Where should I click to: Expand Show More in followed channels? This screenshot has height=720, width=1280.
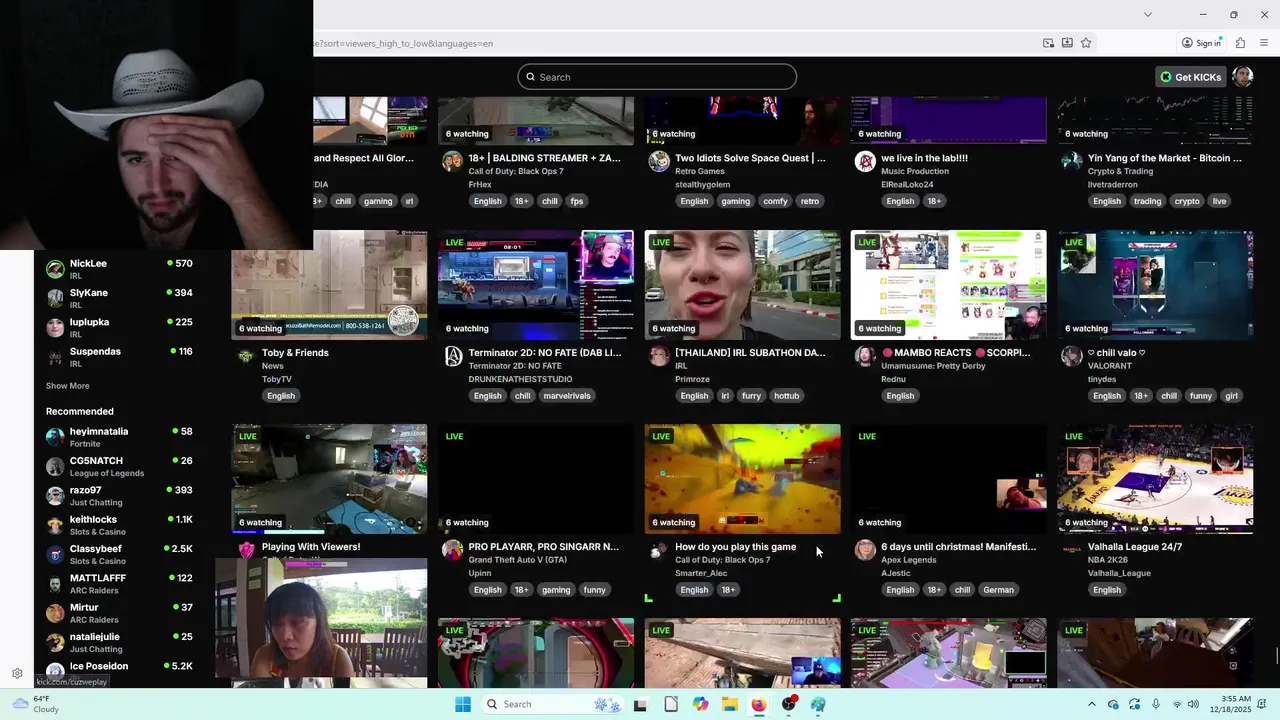coord(67,386)
